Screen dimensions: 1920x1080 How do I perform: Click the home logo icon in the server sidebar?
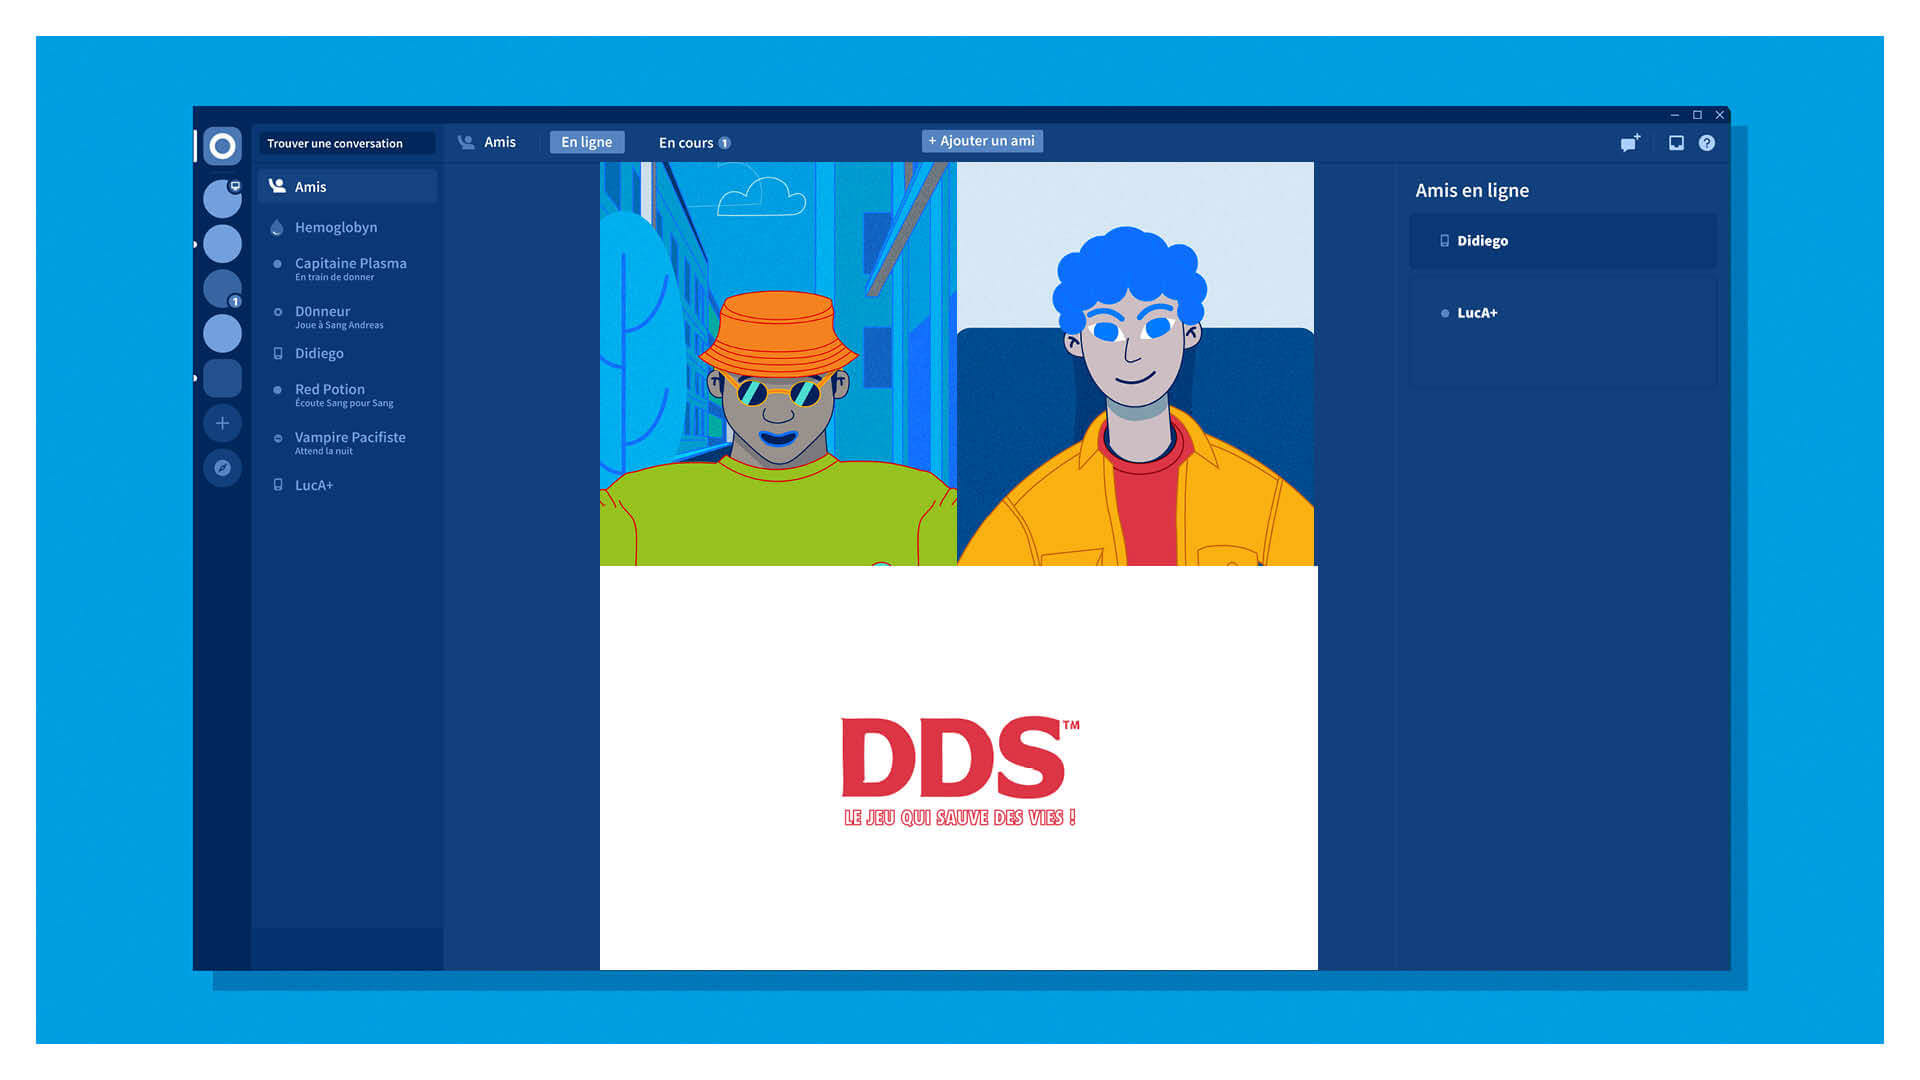pos(222,146)
